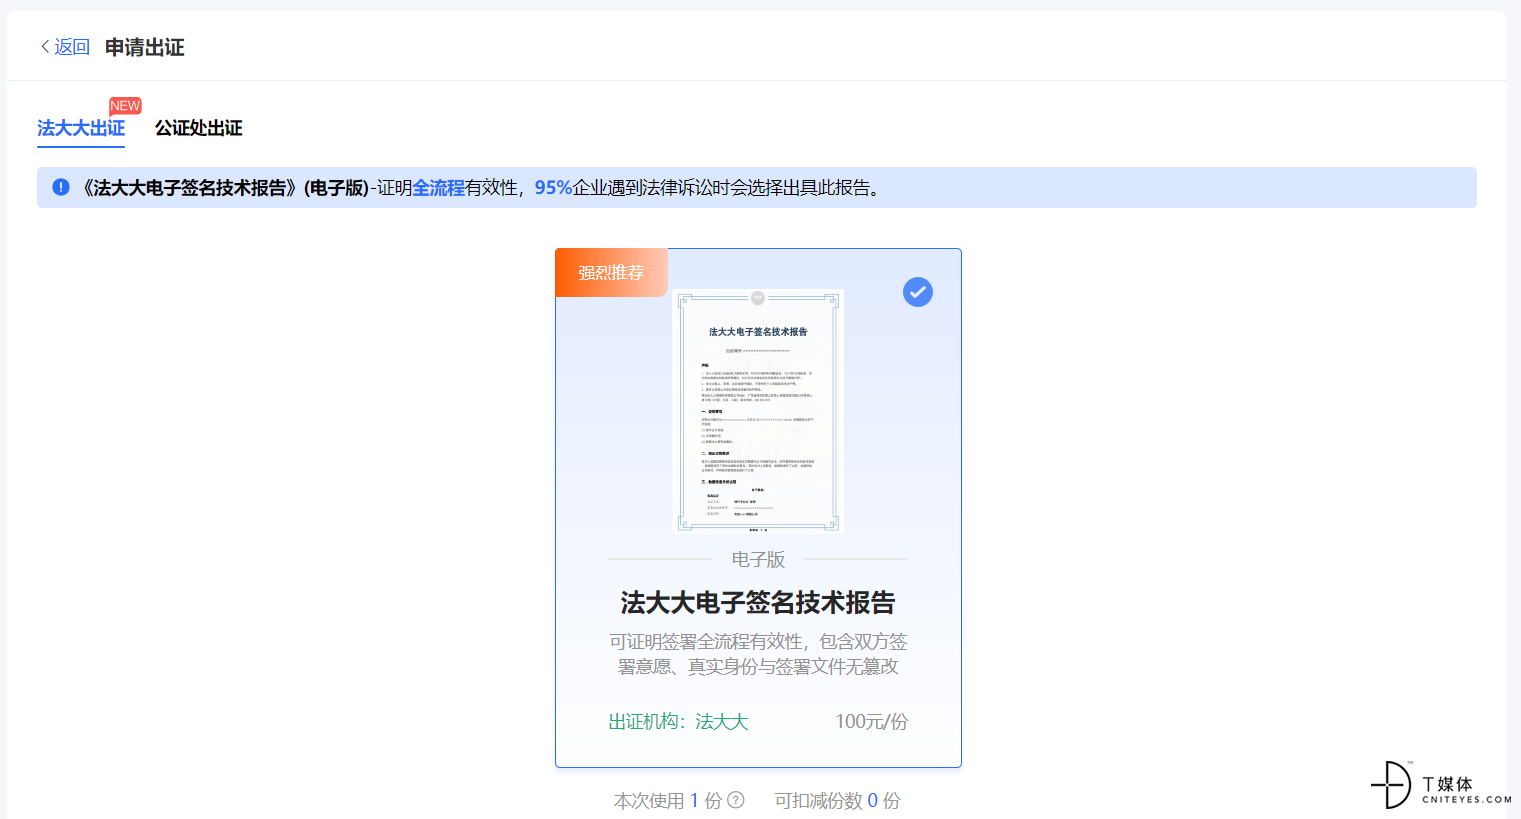This screenshot has width=1521, height=819.
Task: Click the 出证机构：法大大 text
Action: [x=678, y=721]
